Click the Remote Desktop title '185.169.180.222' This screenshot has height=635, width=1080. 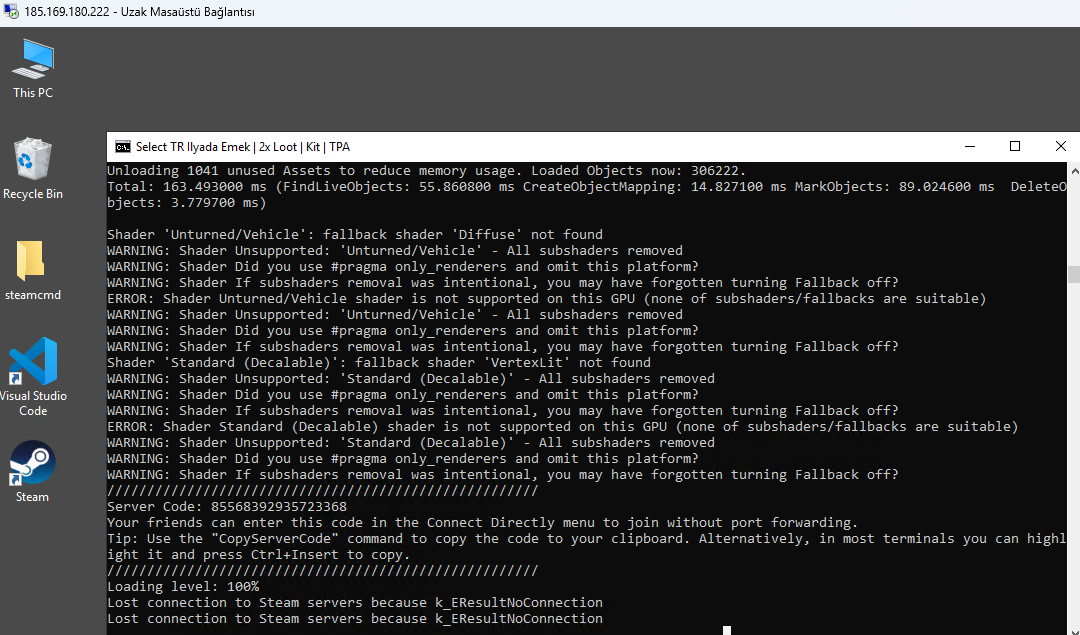coord(139,12)
